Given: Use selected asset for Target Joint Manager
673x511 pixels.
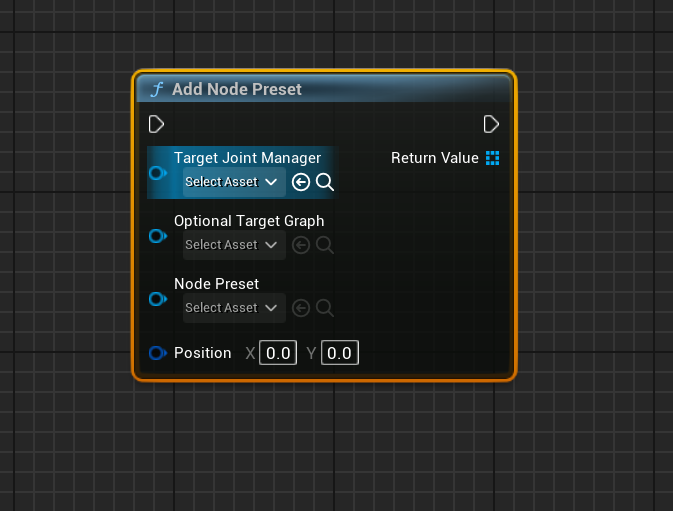Looking at the screenshot, I should pos(301,182).
